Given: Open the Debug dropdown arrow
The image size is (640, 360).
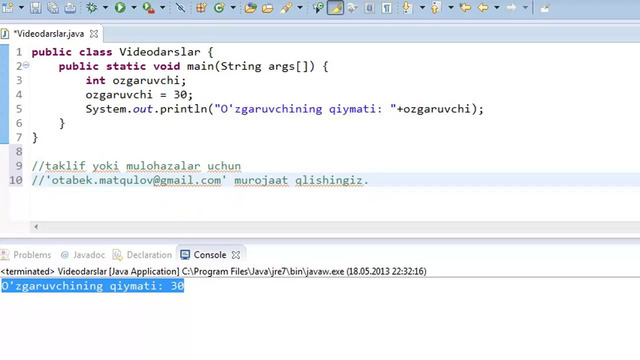Looking at the screenshot, I should [105, 7].
